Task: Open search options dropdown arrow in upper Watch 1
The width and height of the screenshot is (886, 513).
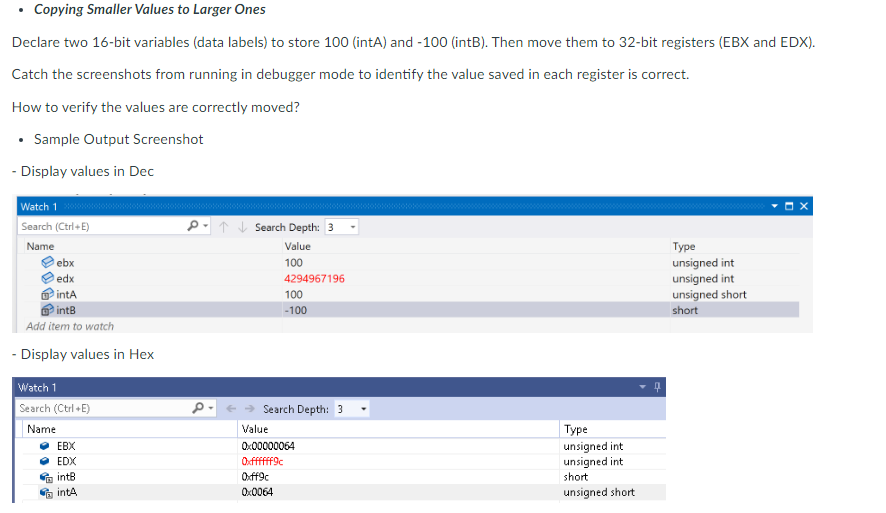Action: pyautogui.click(x=206, y=226)
